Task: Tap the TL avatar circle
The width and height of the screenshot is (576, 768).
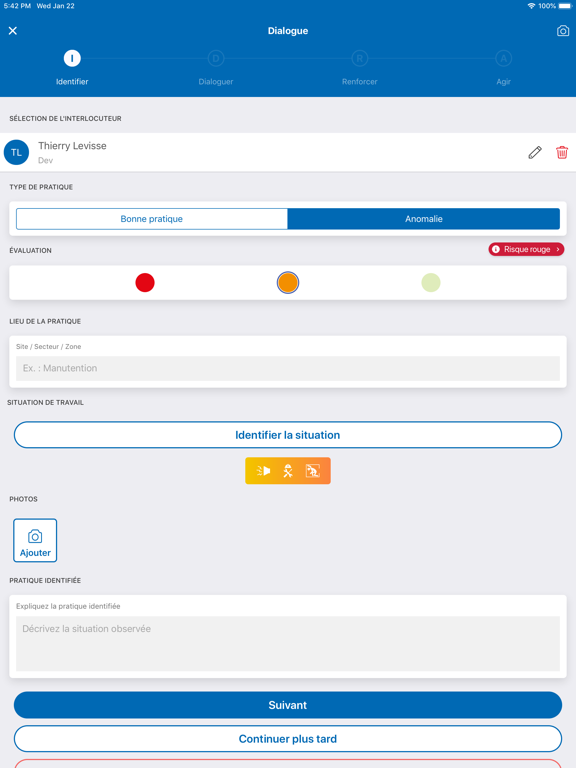Action: tap(17, 152)
